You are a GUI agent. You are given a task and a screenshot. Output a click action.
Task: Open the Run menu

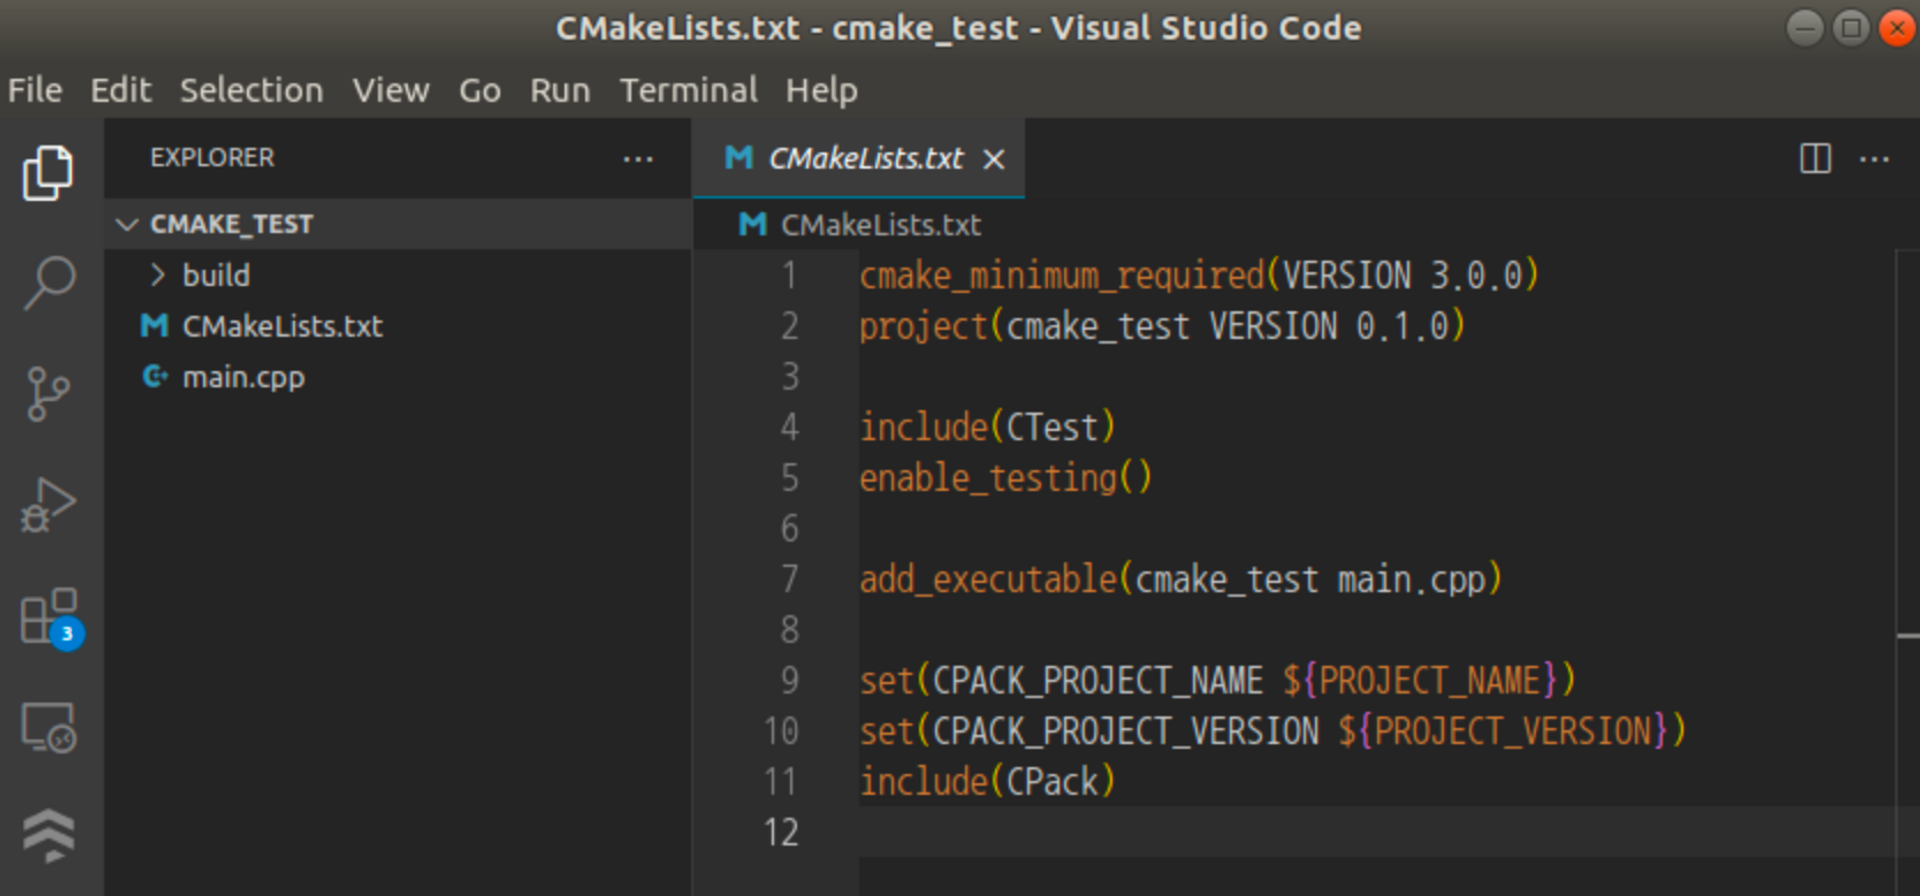[560, 90]
